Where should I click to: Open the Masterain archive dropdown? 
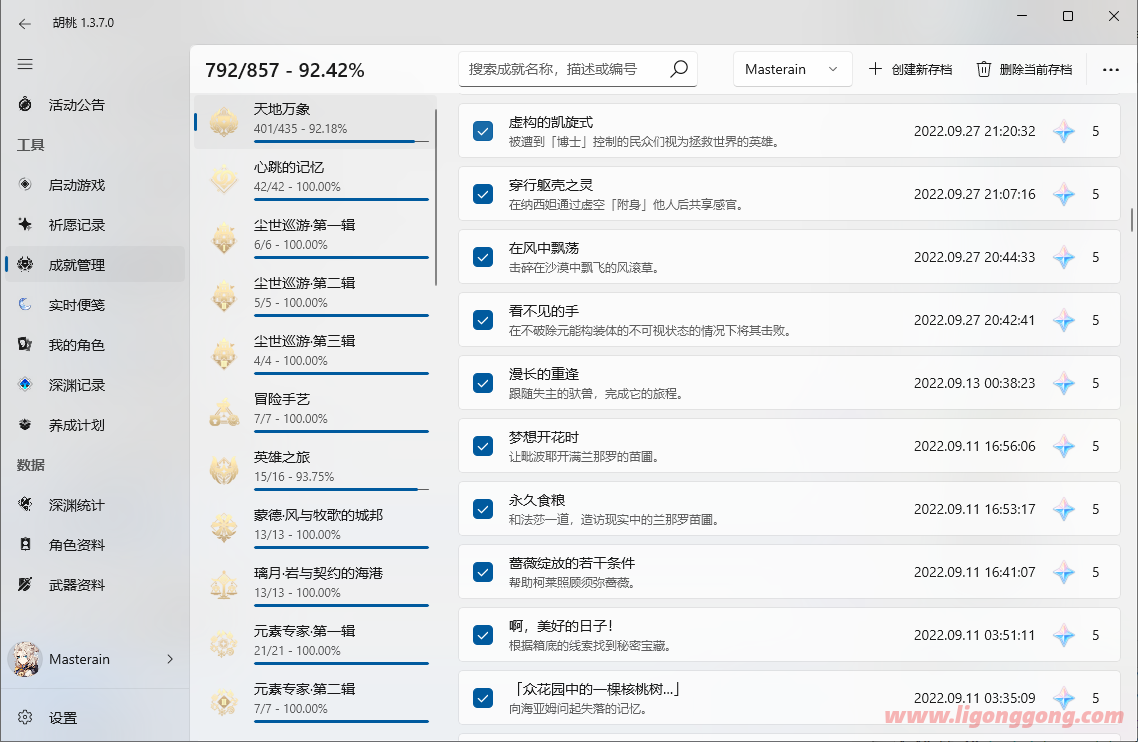click(792, 69)
